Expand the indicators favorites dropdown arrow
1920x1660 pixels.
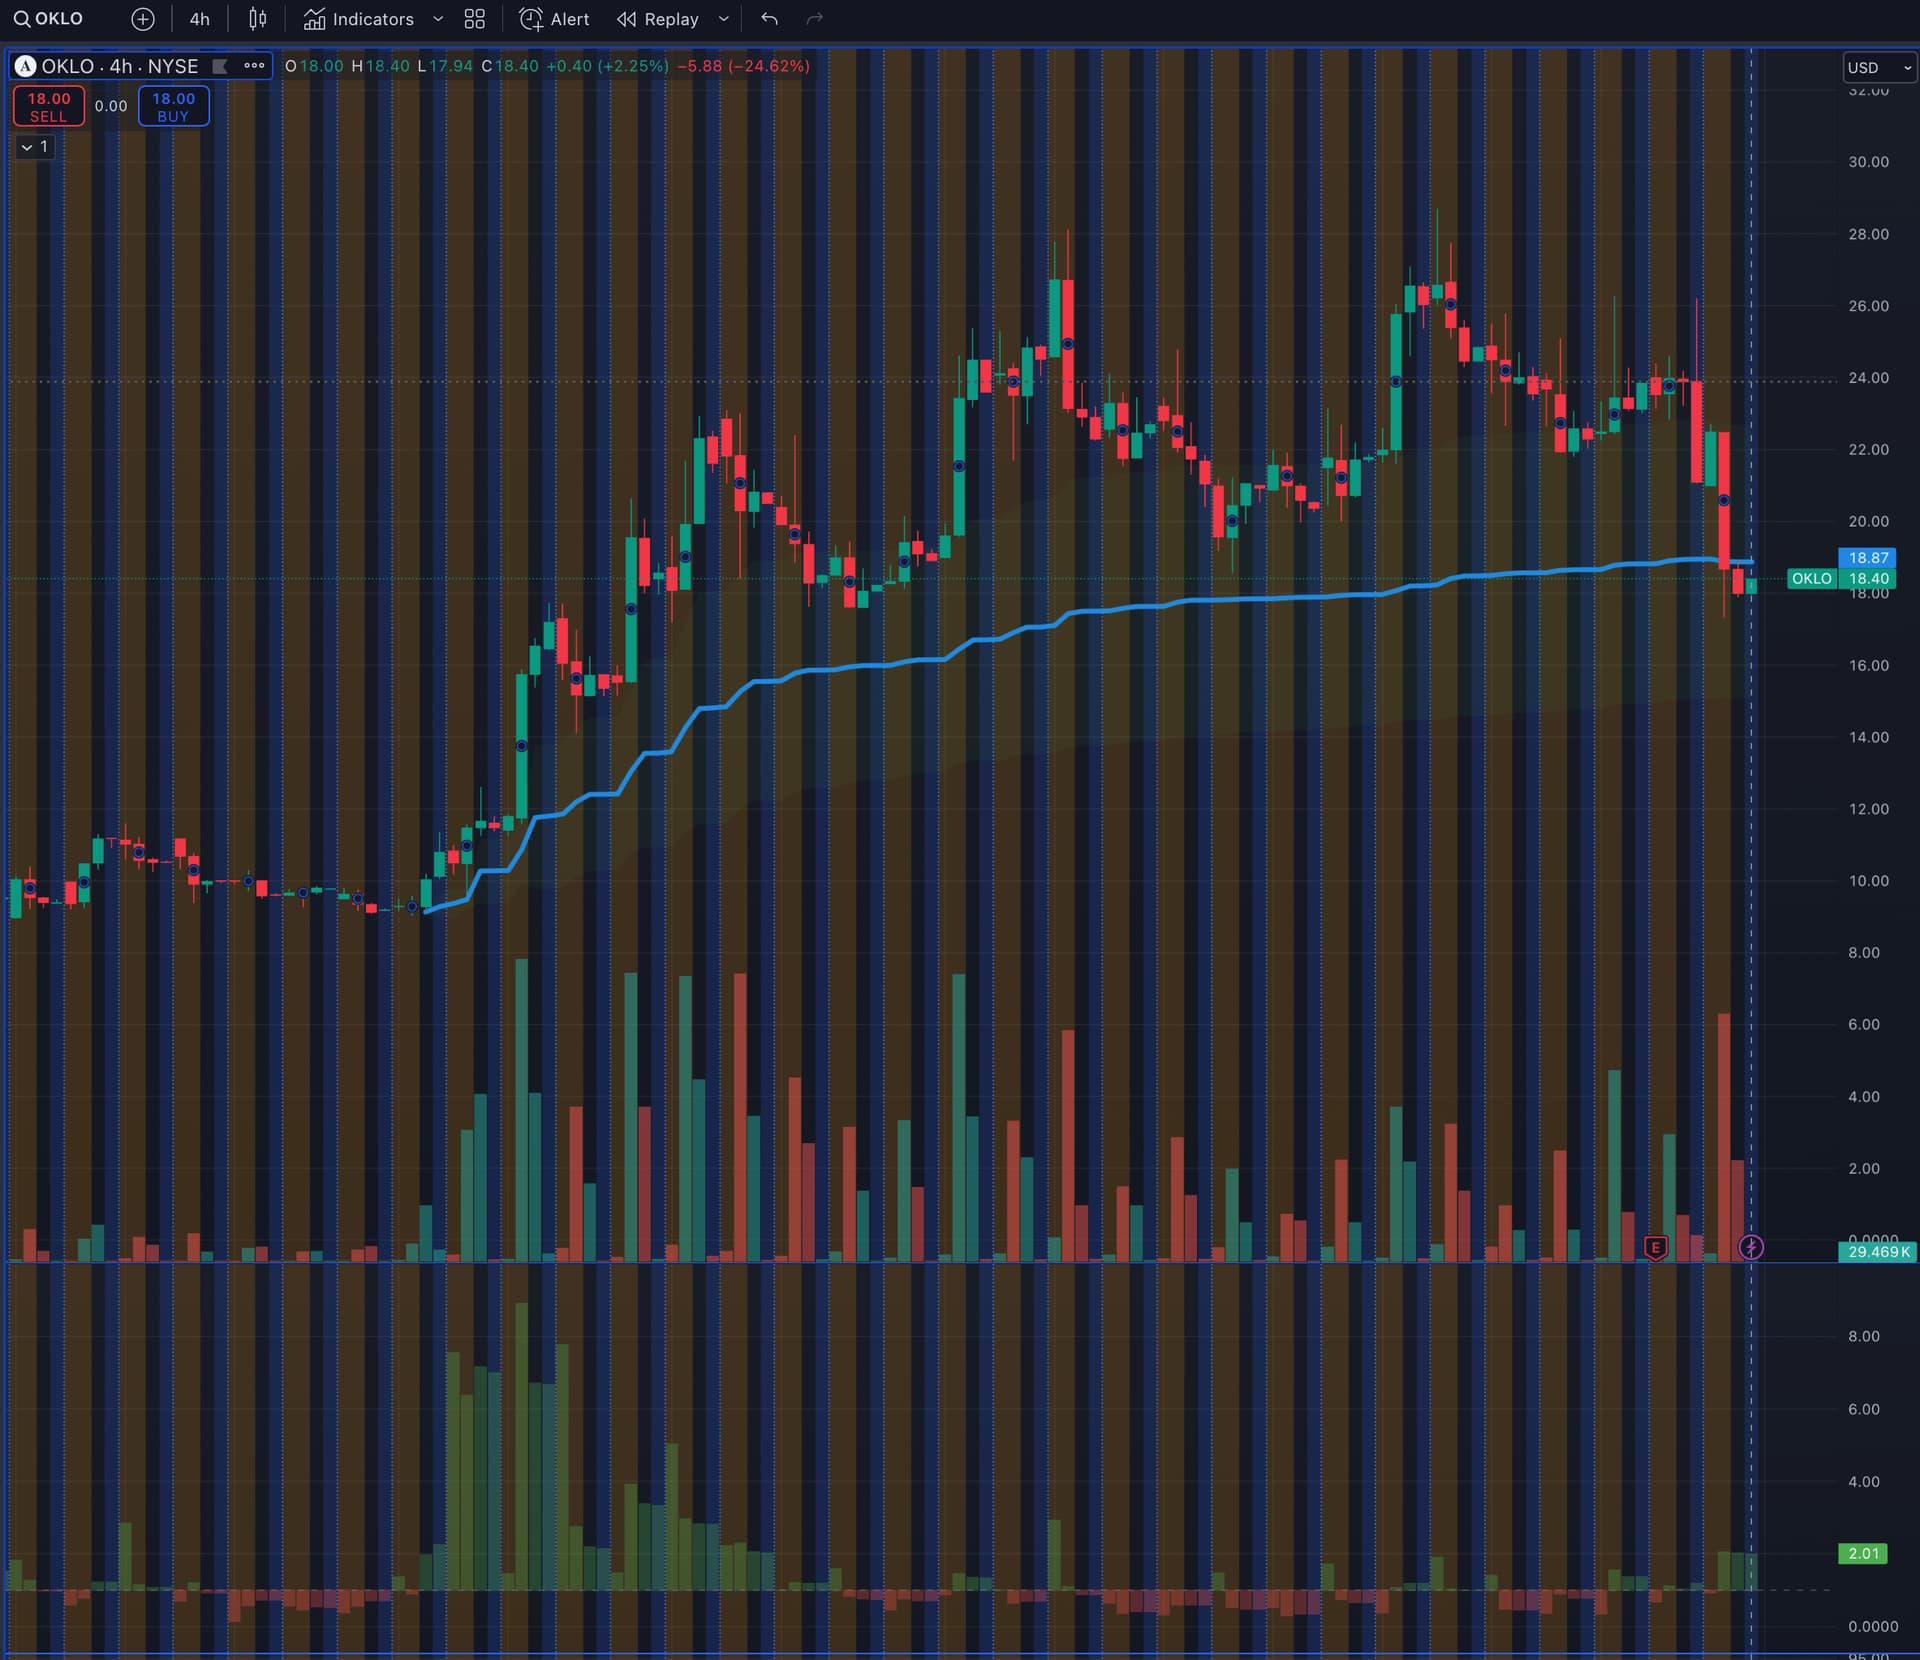point(438,19)
